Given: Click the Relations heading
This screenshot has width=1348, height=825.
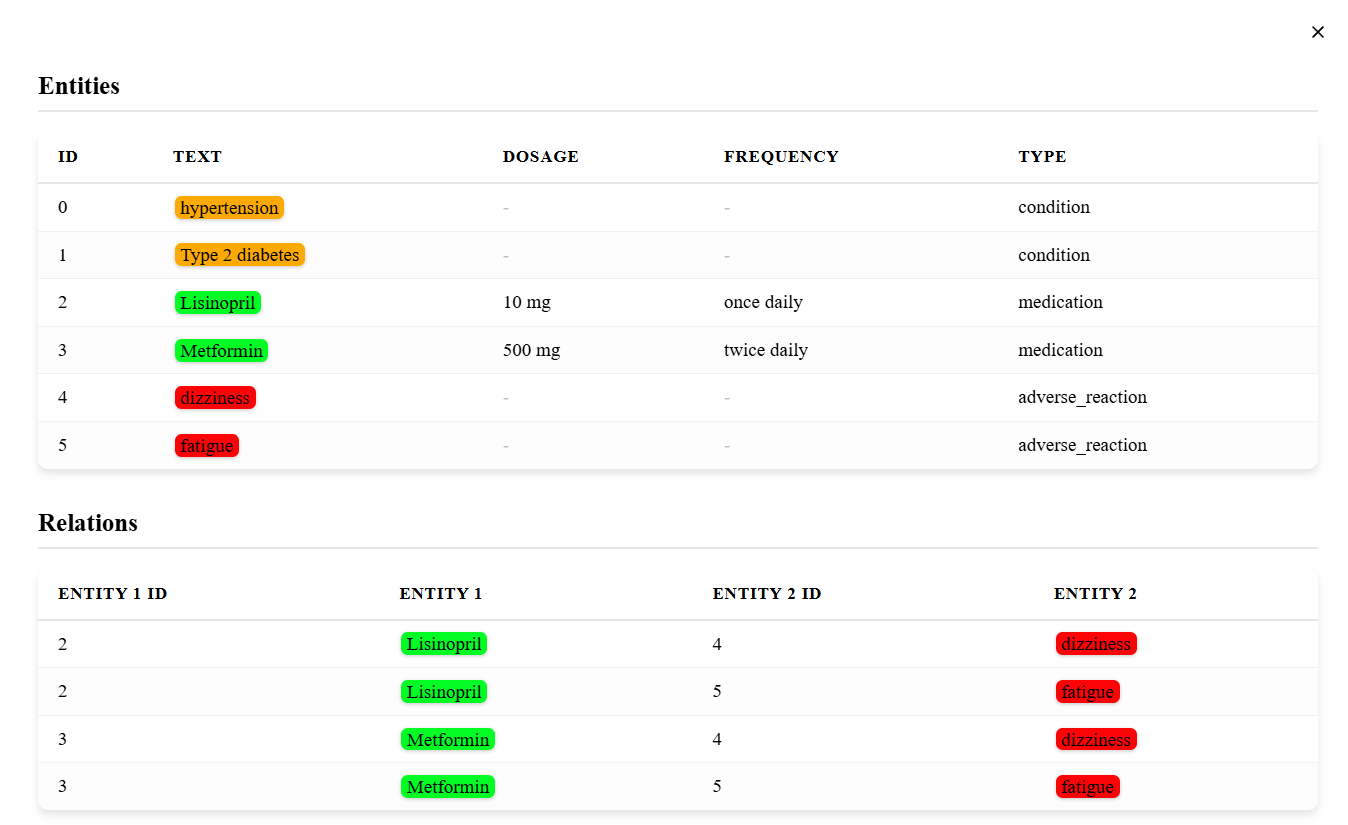Looking at the screenshot, I should pos(88,523).
